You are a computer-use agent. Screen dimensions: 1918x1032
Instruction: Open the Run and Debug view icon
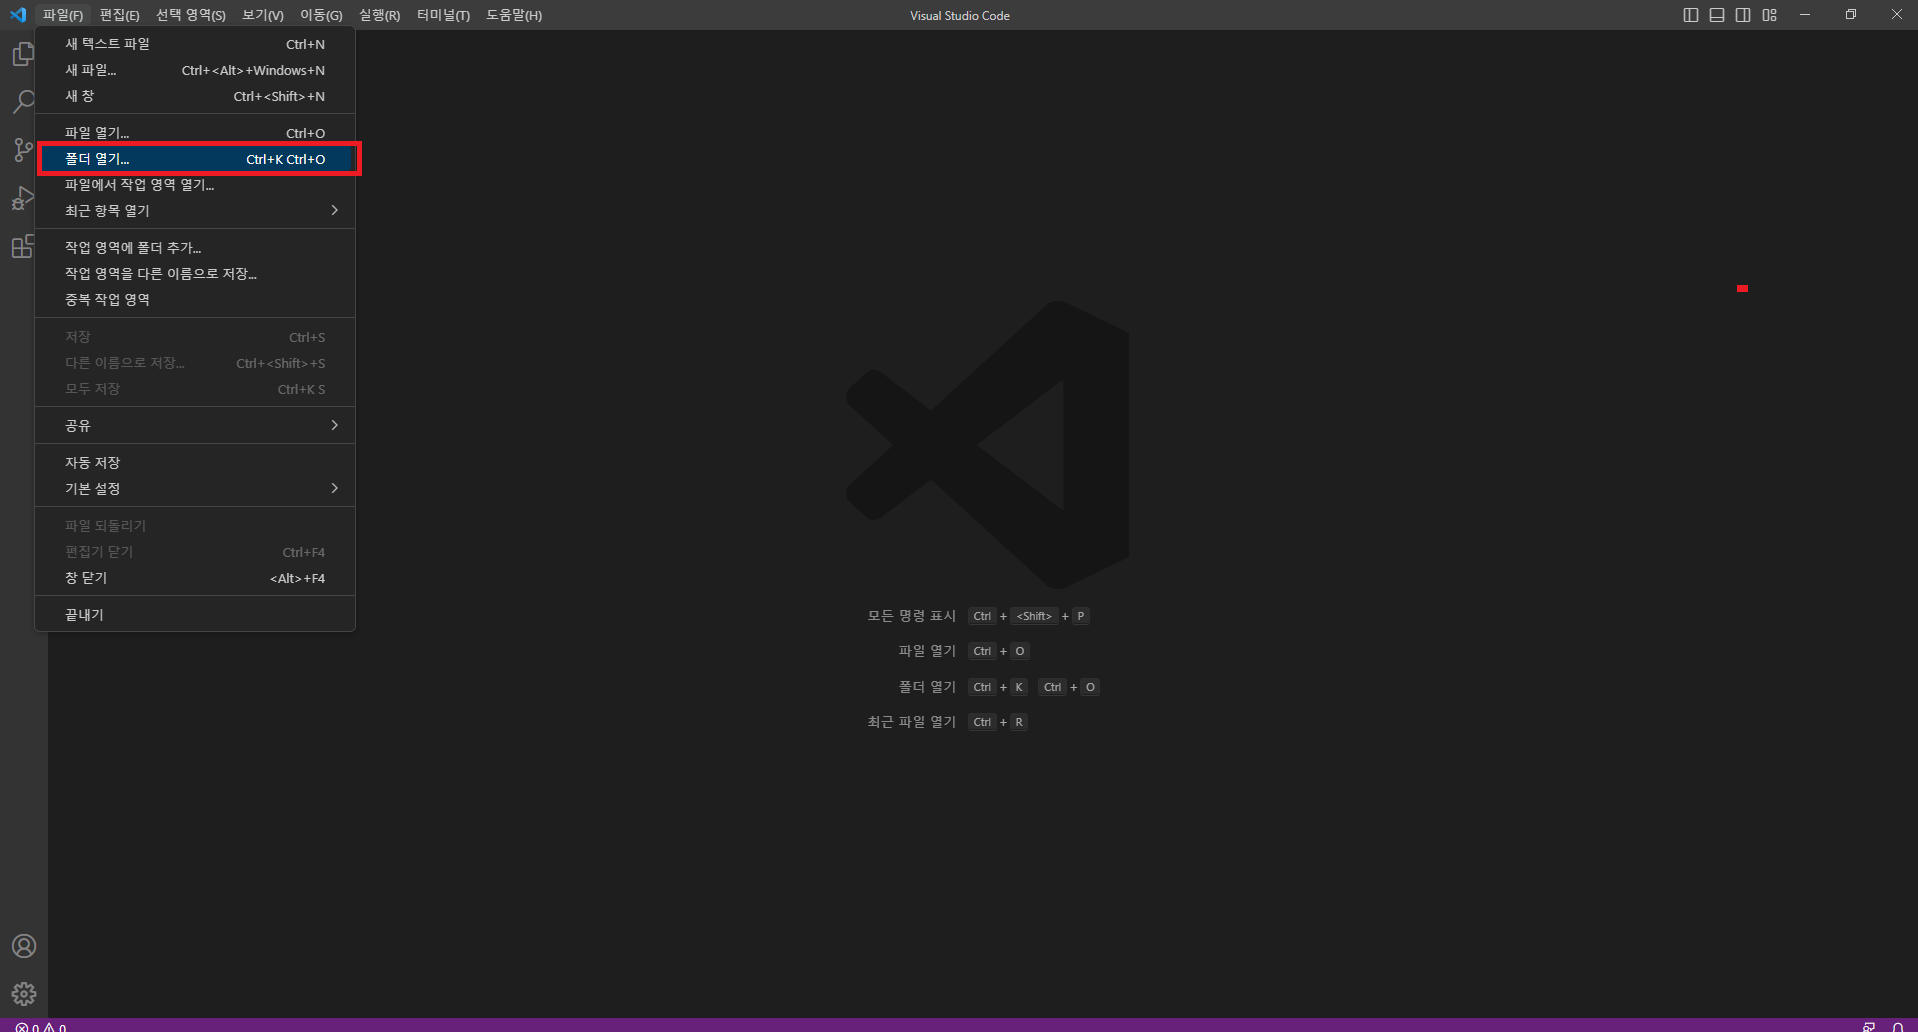[x=23, y=198]
